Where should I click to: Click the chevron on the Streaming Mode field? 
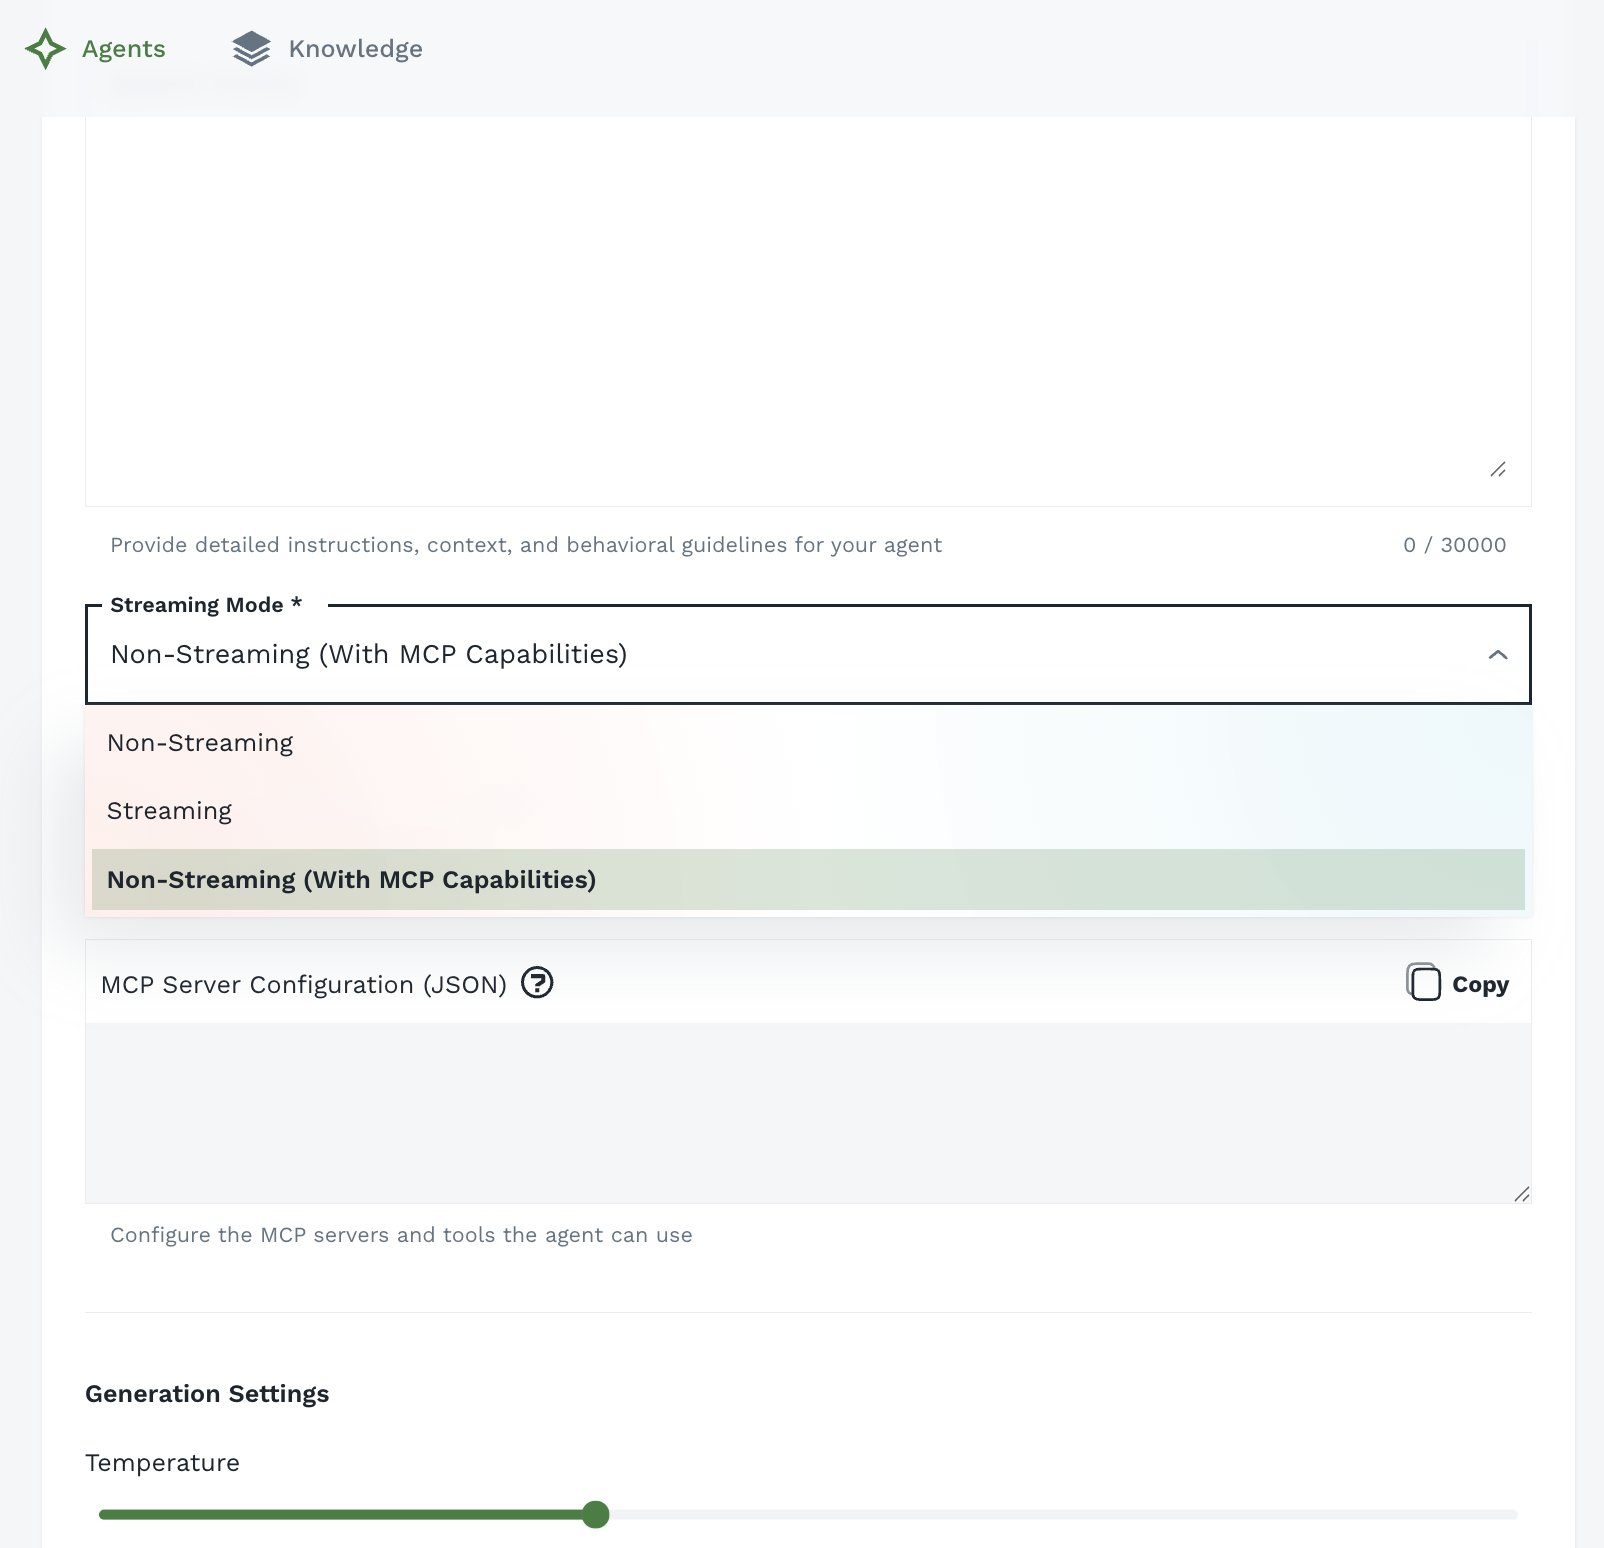1497,655
